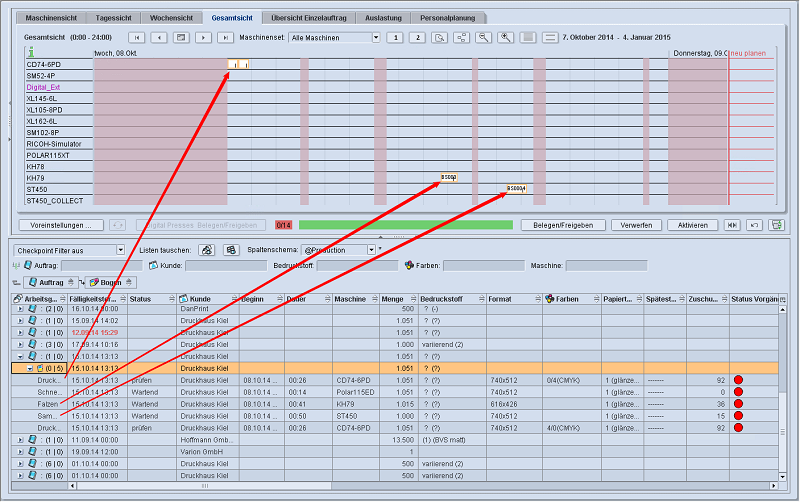Switch to the Maschinensicht tab
The image size is (800, 502).
tap(51, 18)
